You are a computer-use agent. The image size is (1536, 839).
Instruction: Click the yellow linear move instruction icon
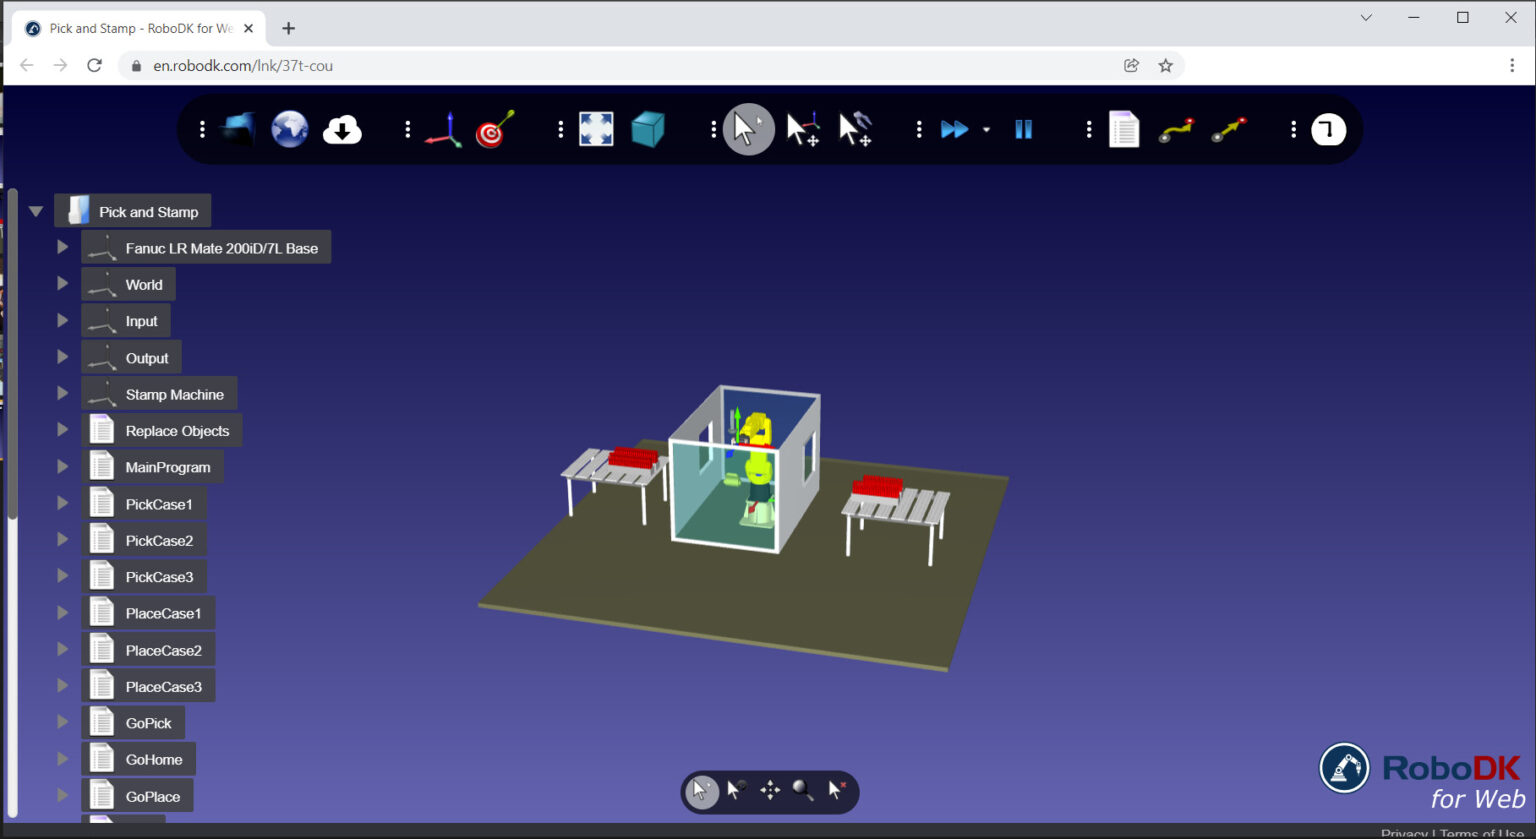pos(1227,128)
